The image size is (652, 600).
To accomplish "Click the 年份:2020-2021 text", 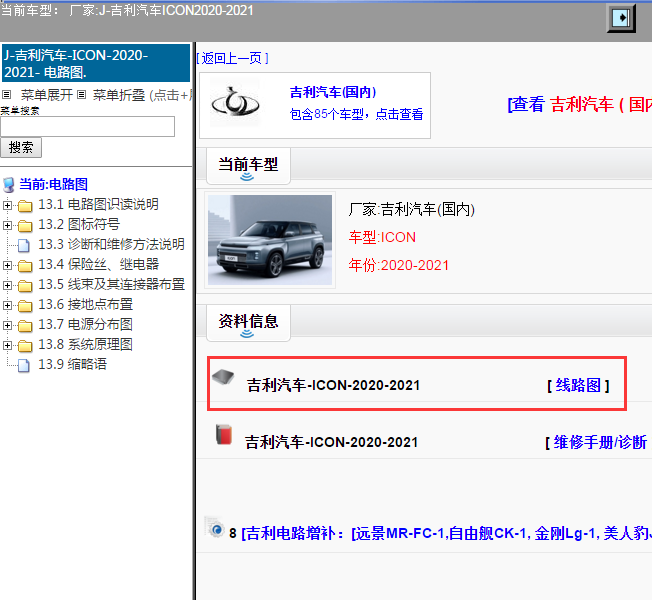I will (x=399, y=265).
